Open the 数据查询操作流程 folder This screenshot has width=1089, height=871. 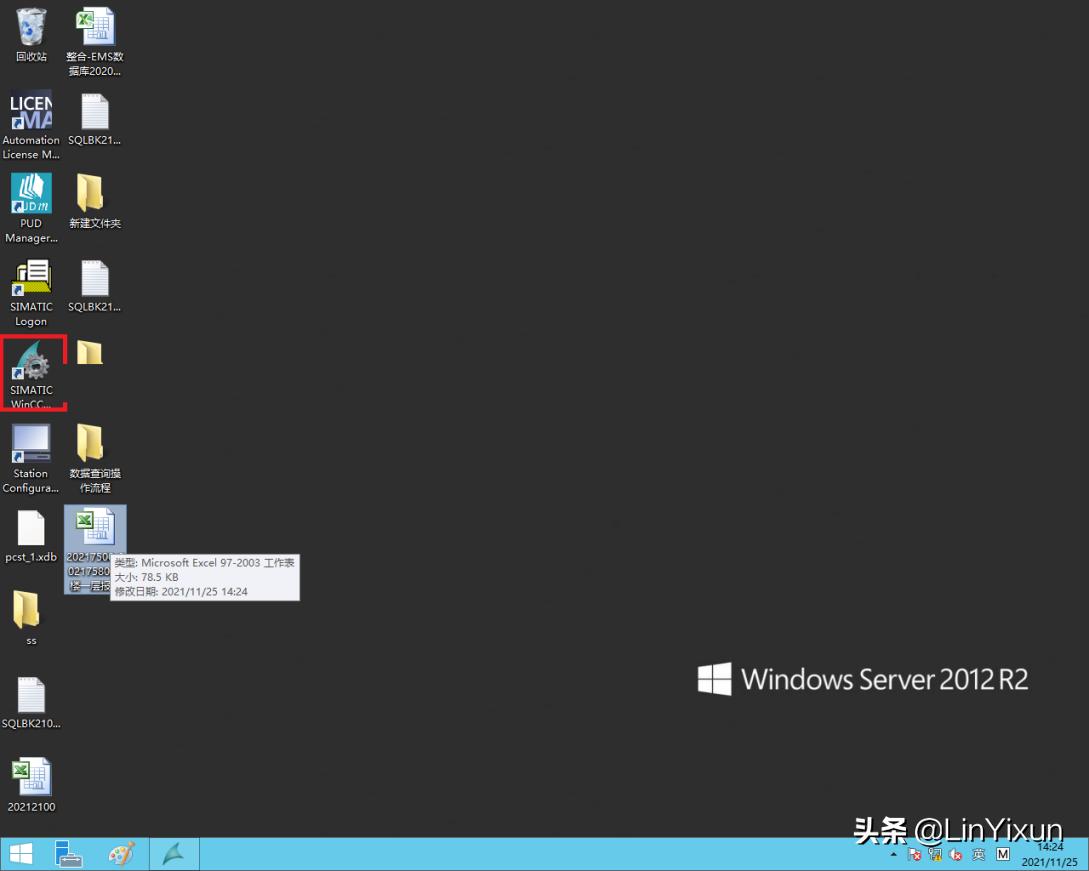[x=95, y=458]
